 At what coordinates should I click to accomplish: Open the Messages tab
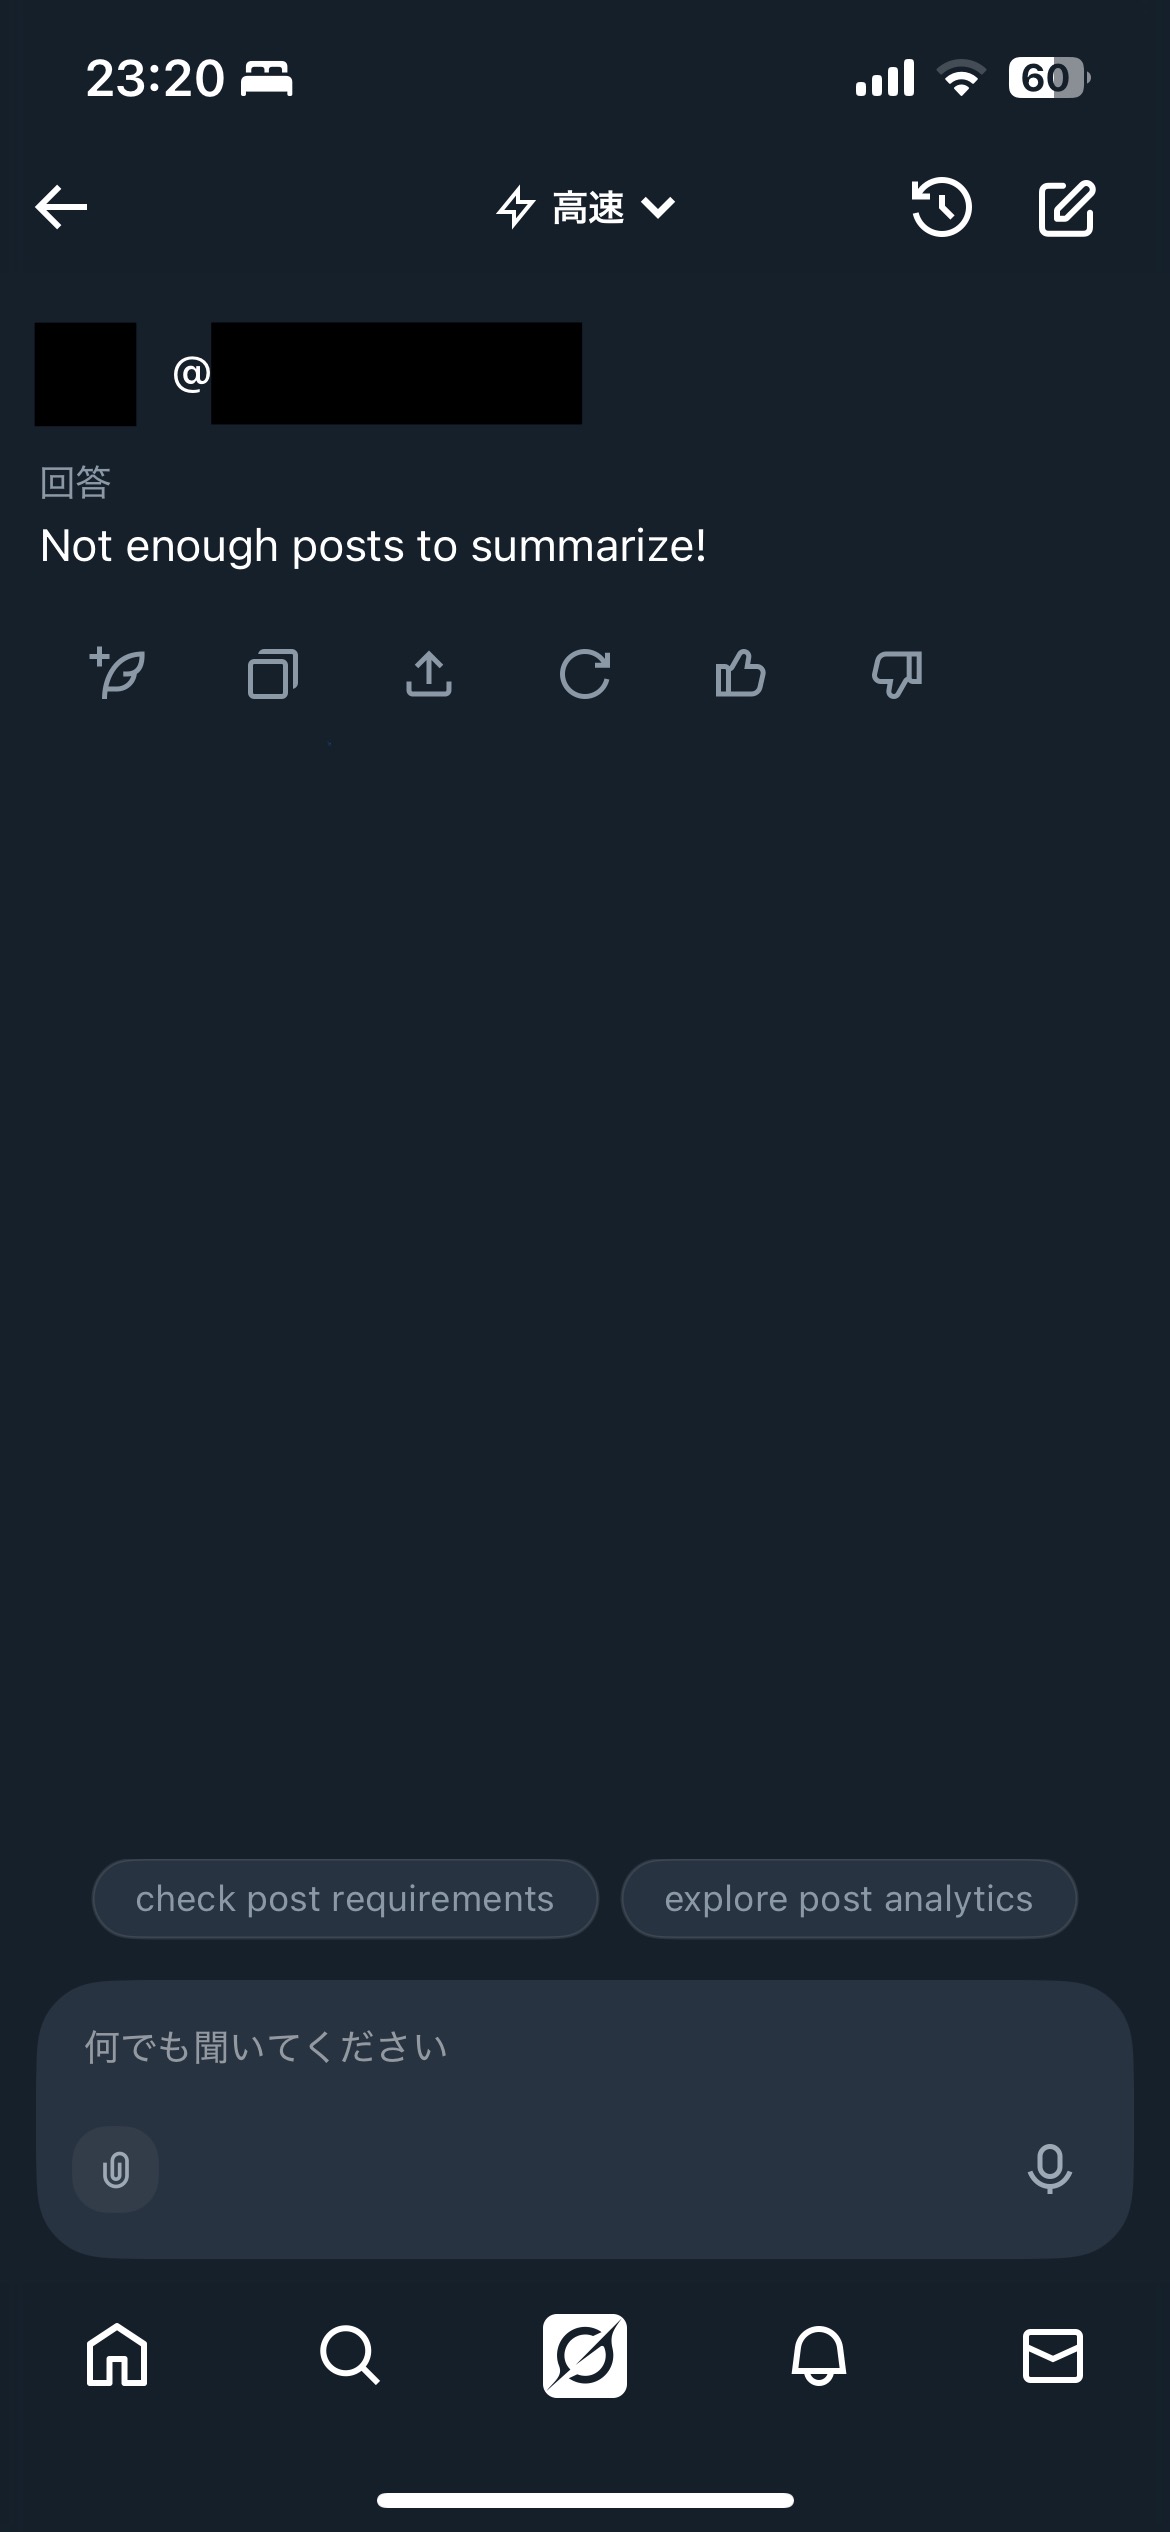[1053, 2356]
